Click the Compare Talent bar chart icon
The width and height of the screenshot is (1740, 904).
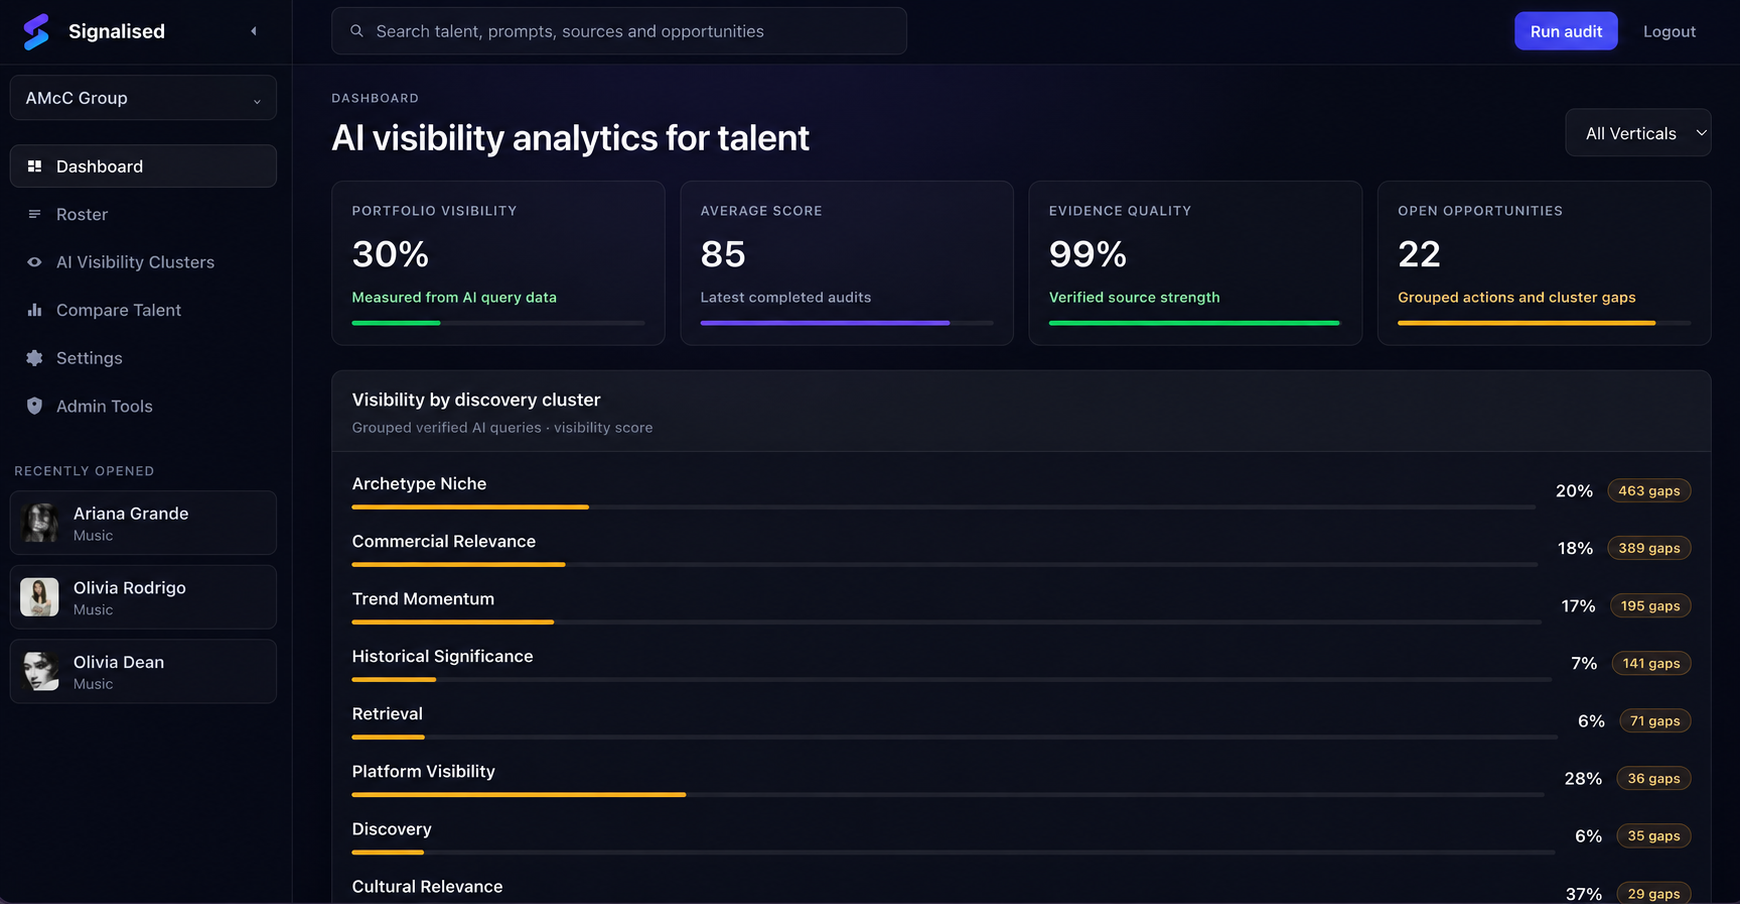34,310
